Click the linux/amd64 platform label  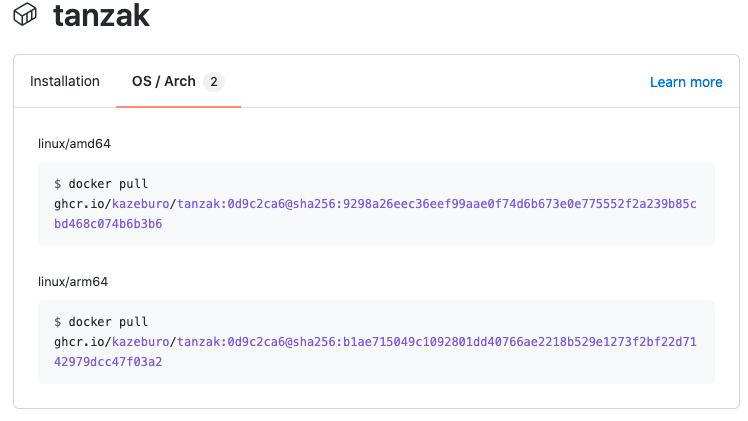pos(74,144)
